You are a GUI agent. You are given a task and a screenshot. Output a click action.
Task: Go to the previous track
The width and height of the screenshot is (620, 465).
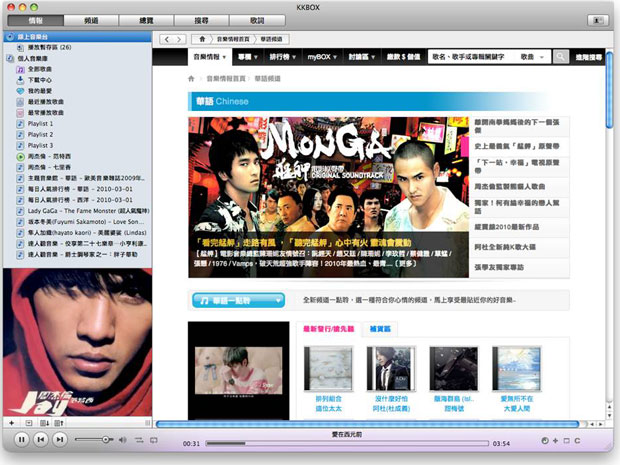click(x=42, y=440)
